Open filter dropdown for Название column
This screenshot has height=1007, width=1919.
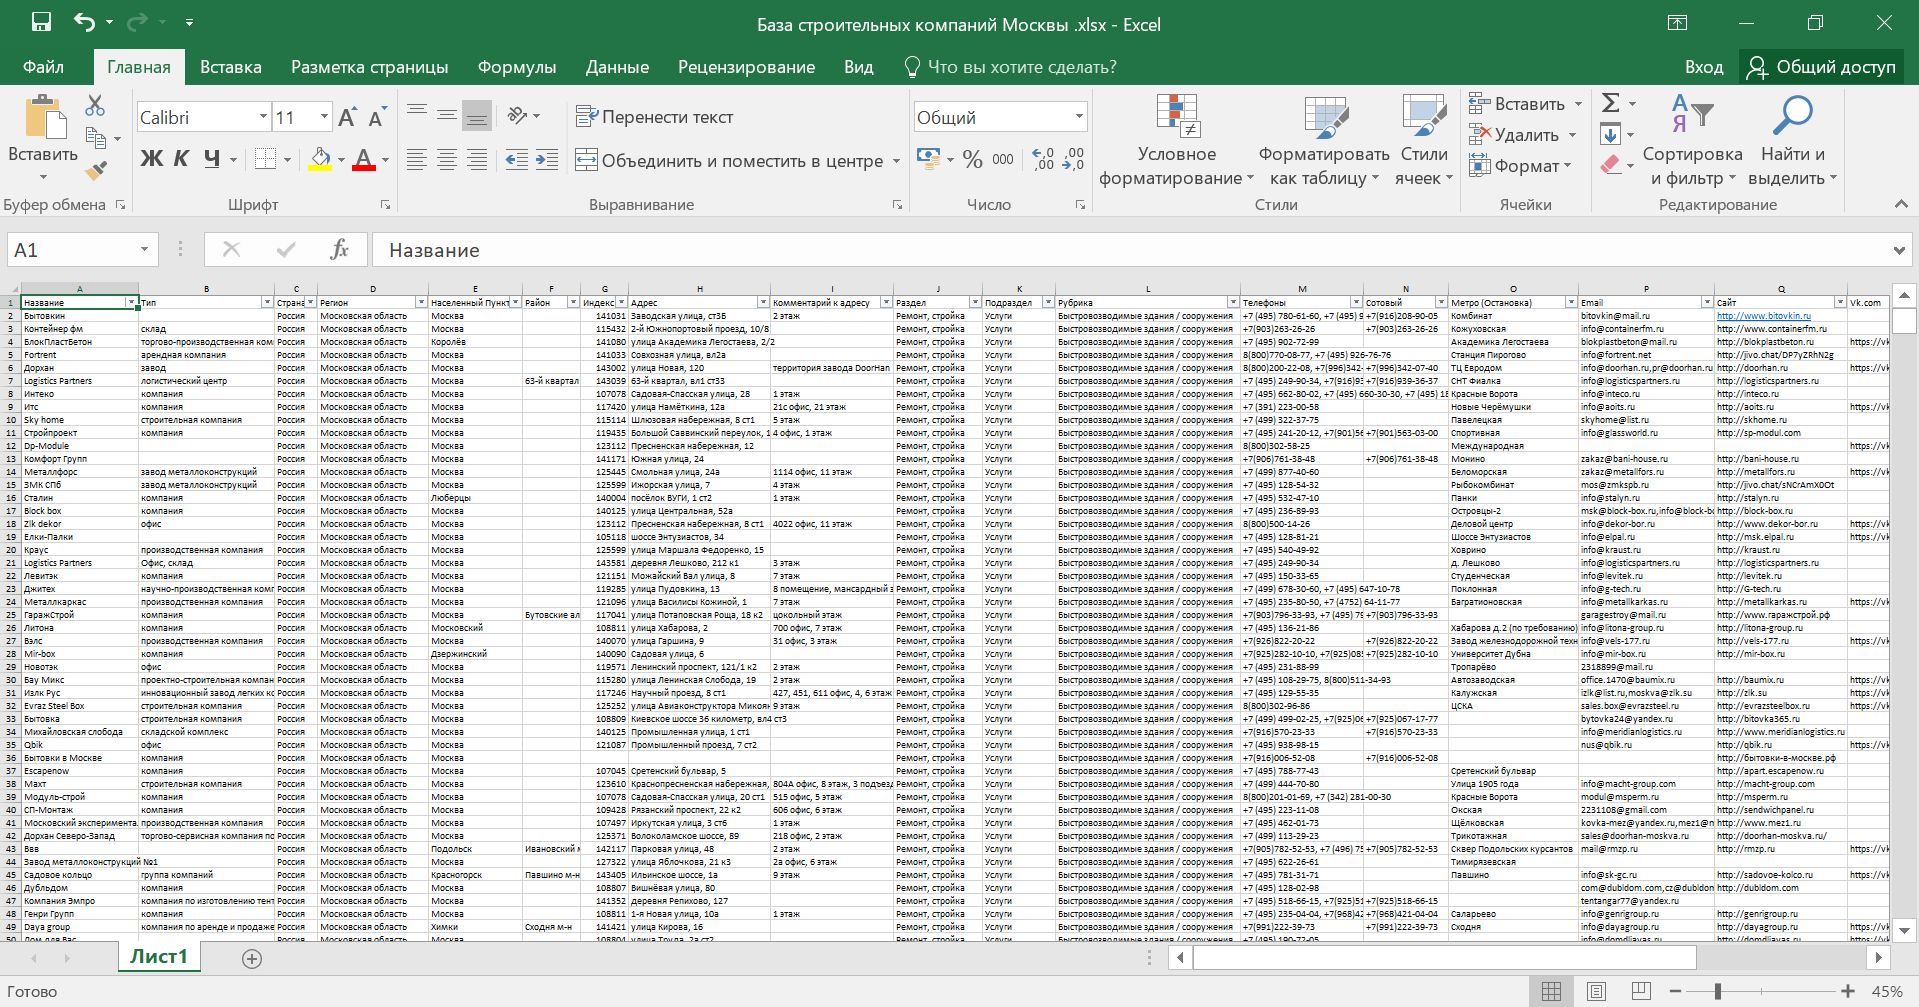coord(131,302)
